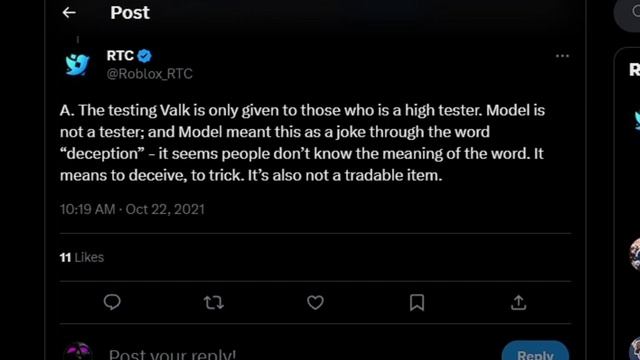This screenshot has width=640, height=360.
Task: View the 11 Likes list
Action: [82, 257]
